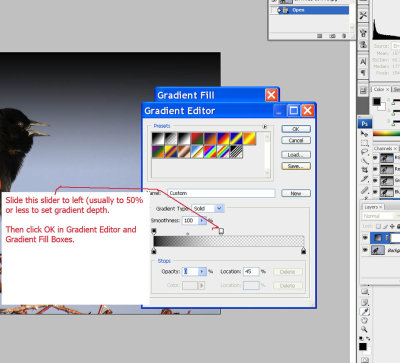Hide the Background layer eye icon
This screenshot has width=400, height=363.
[x=365, y=250]
